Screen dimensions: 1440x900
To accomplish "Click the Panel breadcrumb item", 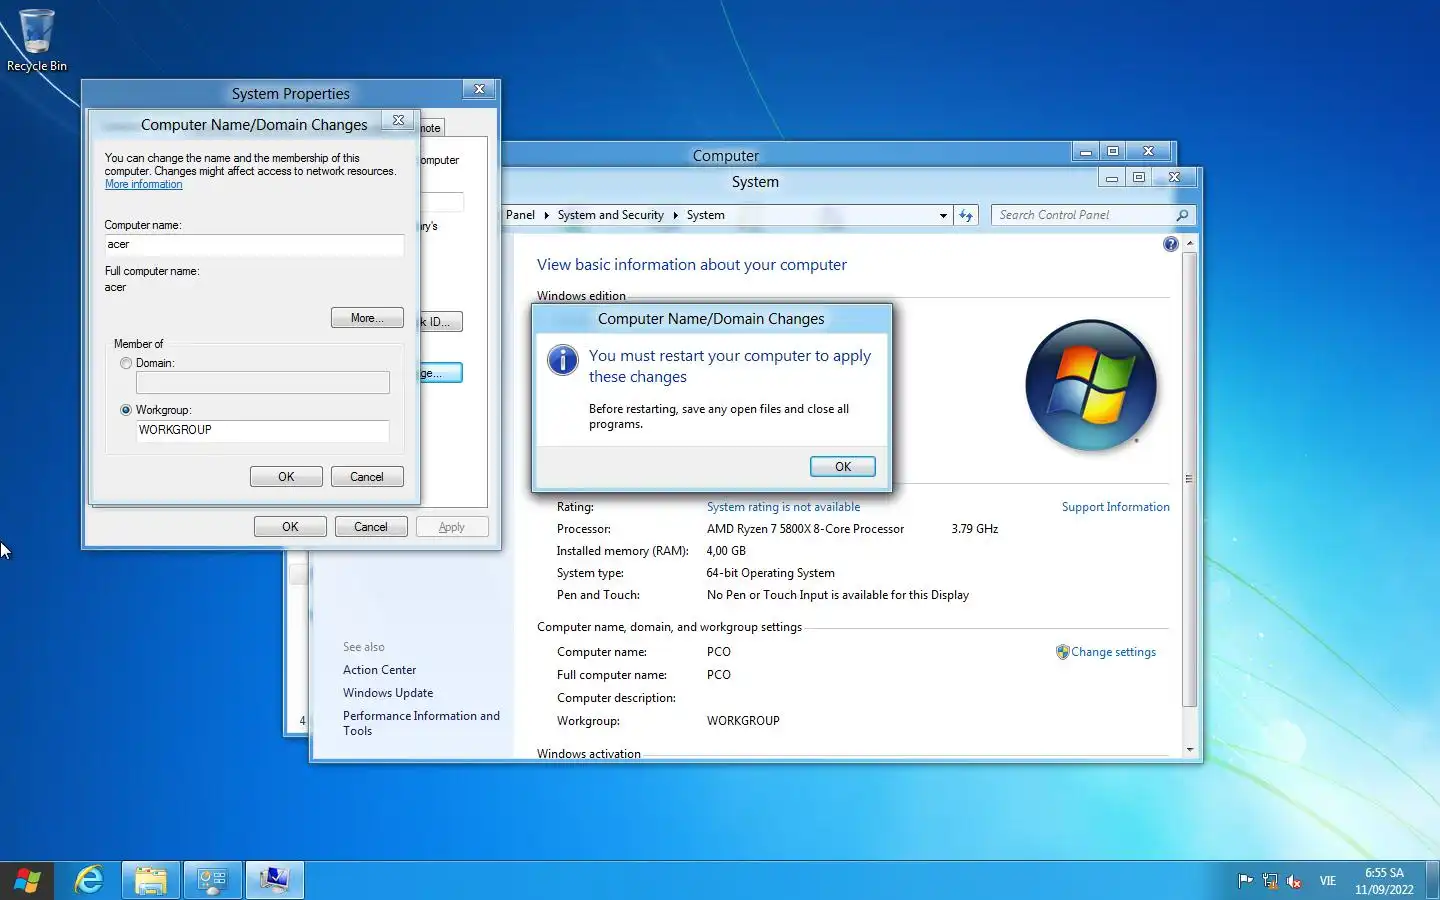I will [520, 215].
